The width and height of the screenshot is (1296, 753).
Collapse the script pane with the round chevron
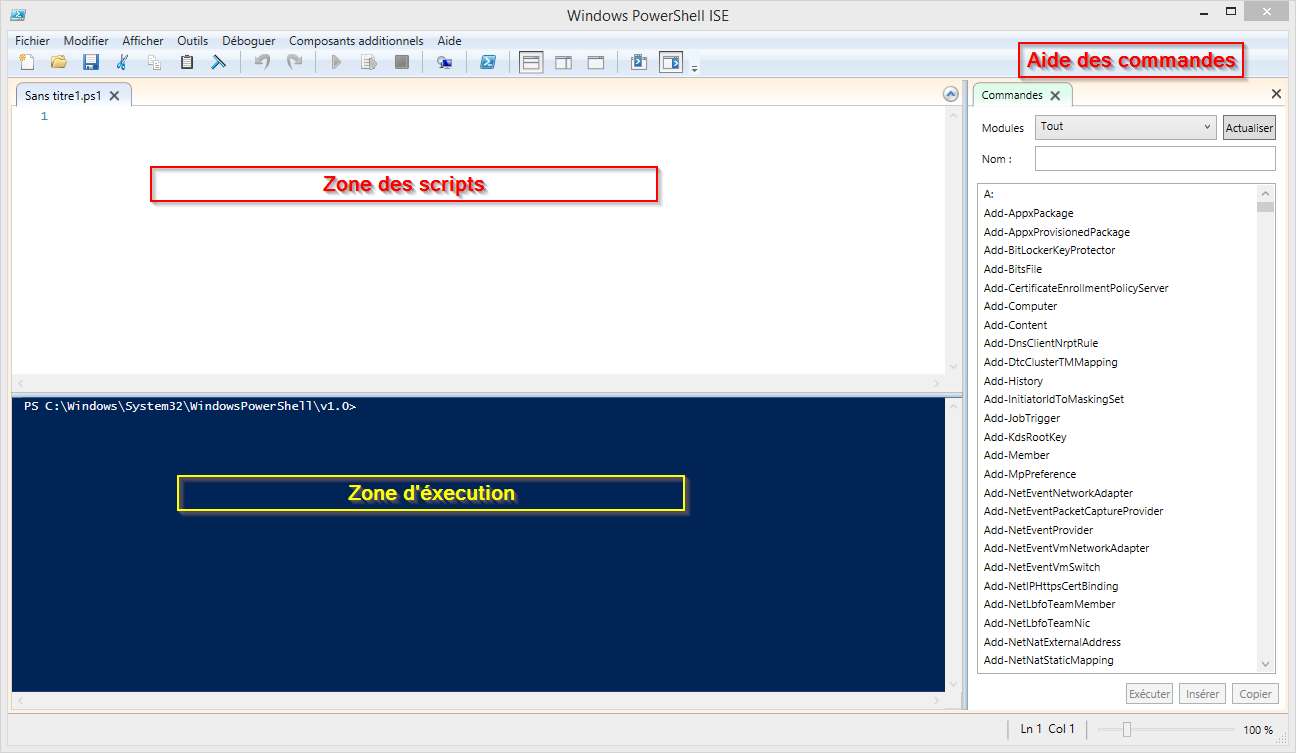coord(951,94)
